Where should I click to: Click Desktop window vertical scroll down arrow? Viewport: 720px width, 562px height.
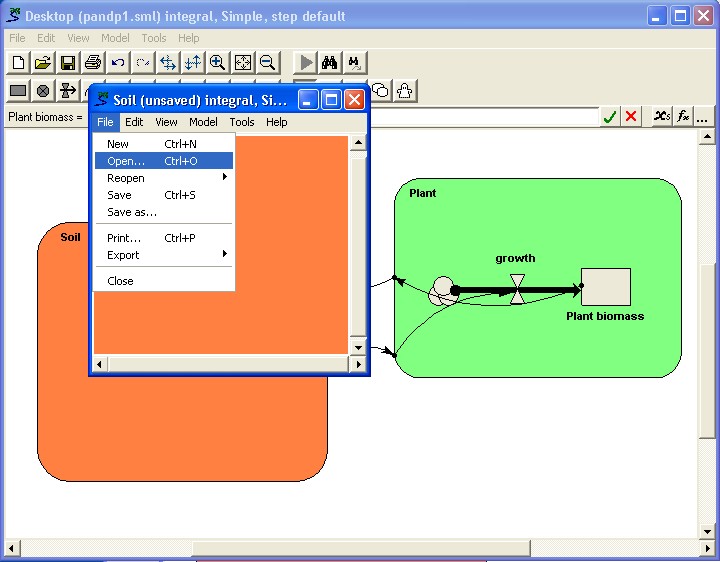[x=707, y=532]
